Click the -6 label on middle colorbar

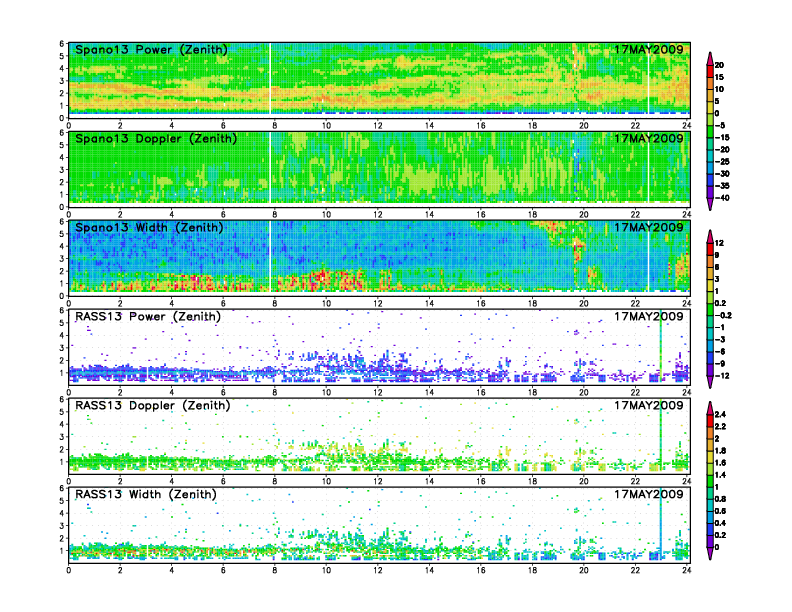pos(720,351)
